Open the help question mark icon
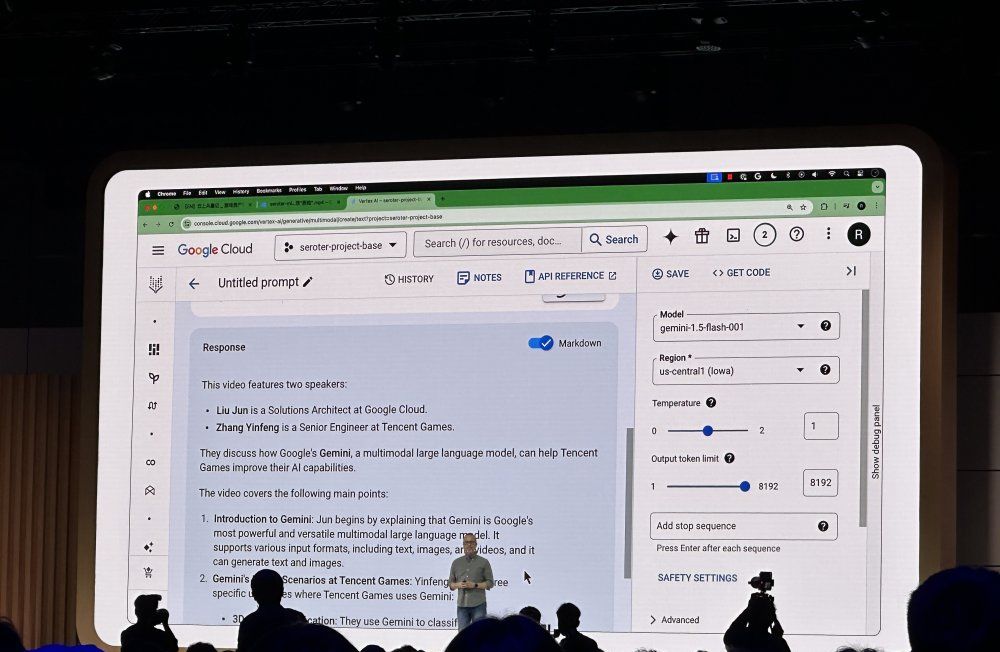Viewport: 1000px width, 652px height. pyautogui.click(x=796, y=234)
